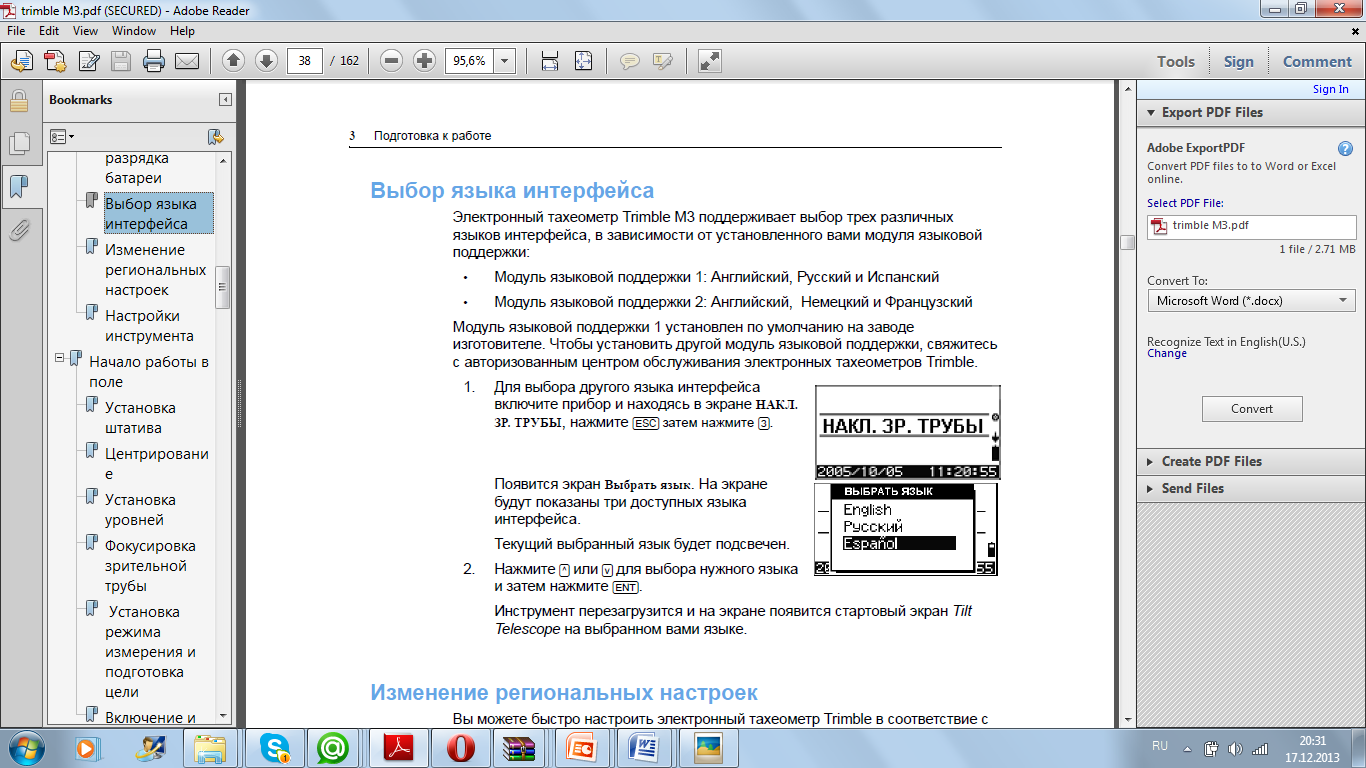Image resolution: width=1366 pixels, height=768 pixels.
Task: Open Convert To Microsoft Word dropdown
Action: point(1251,300)
